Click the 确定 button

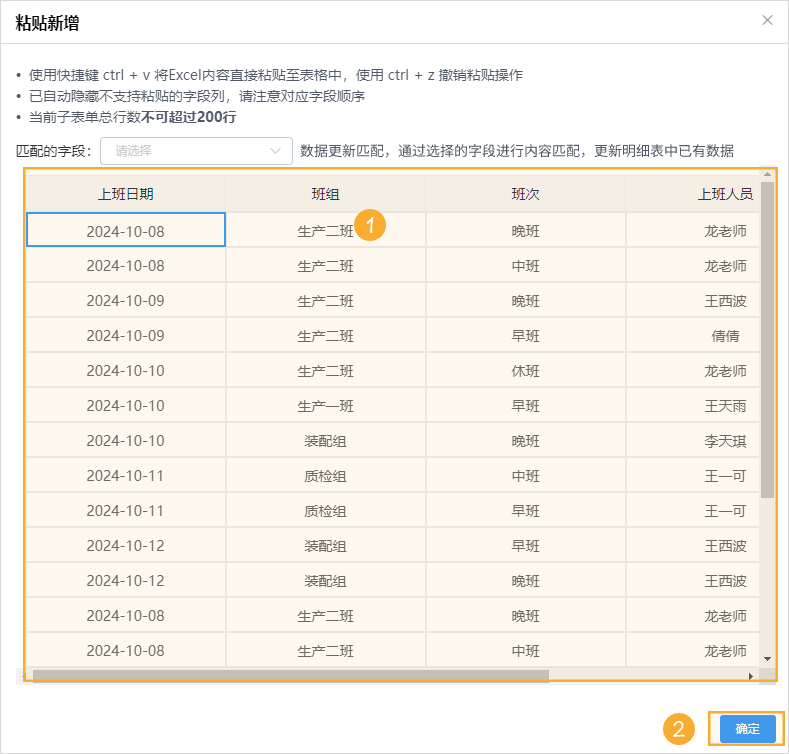747,728
